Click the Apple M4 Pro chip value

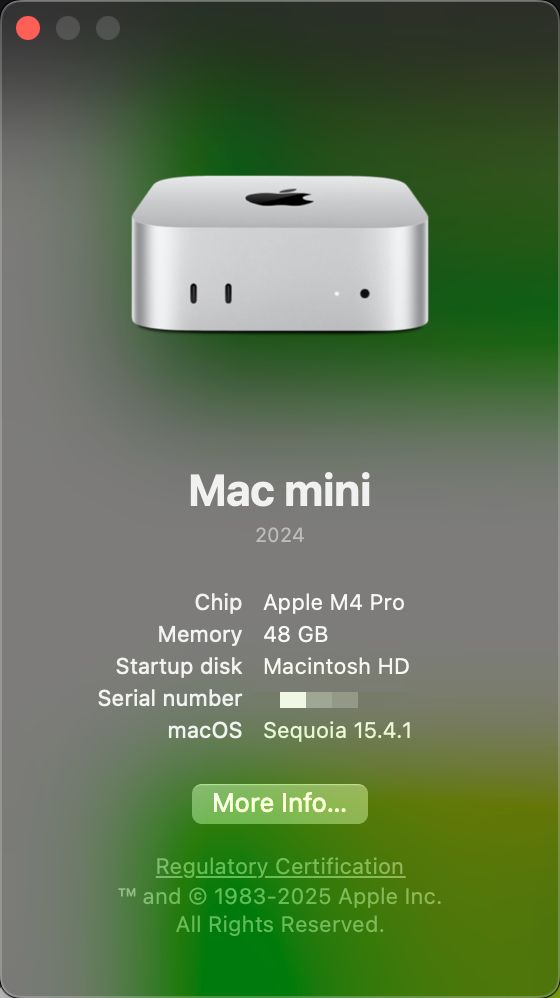[334, 602]
